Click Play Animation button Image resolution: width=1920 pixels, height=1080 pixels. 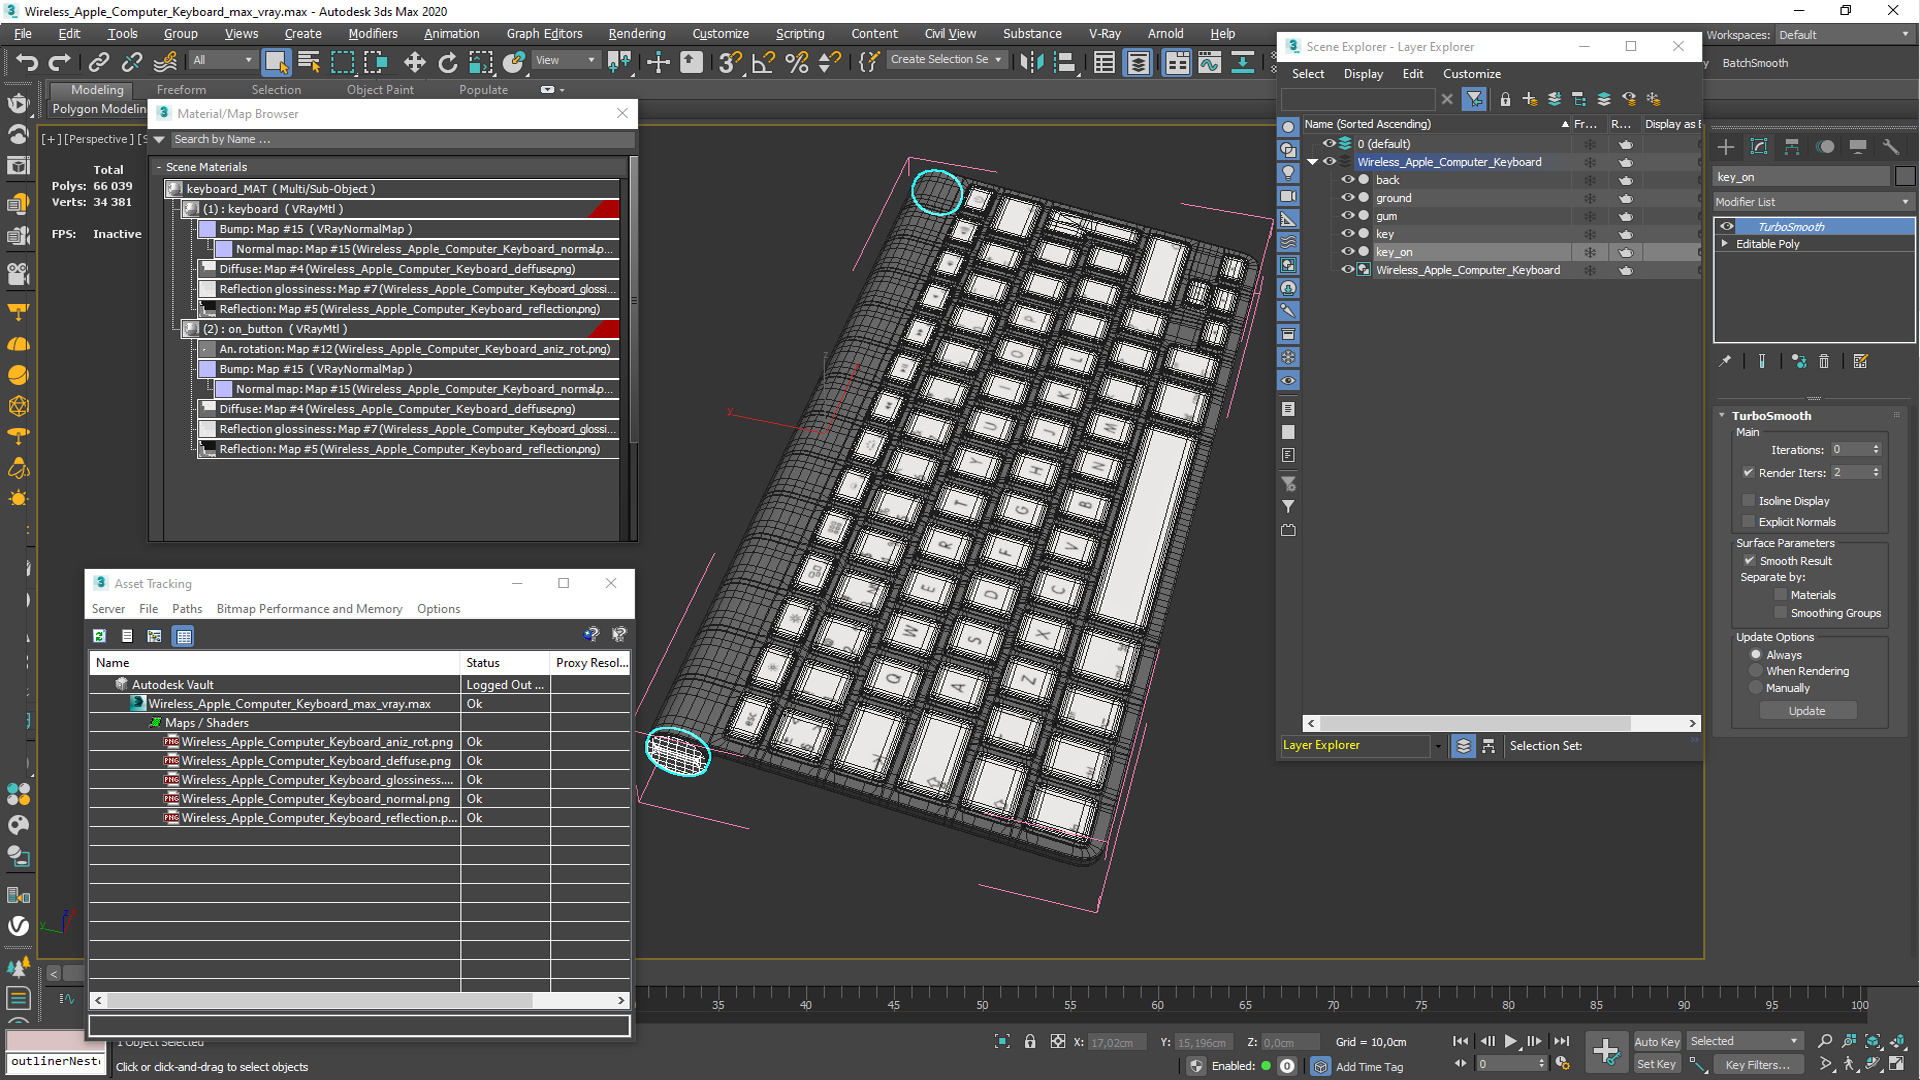coord(1511,1041)
